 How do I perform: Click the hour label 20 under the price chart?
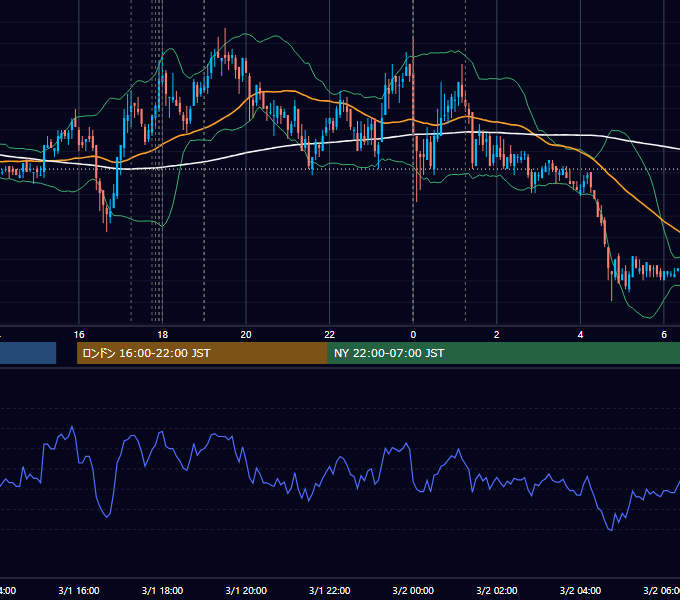[246, 334]
